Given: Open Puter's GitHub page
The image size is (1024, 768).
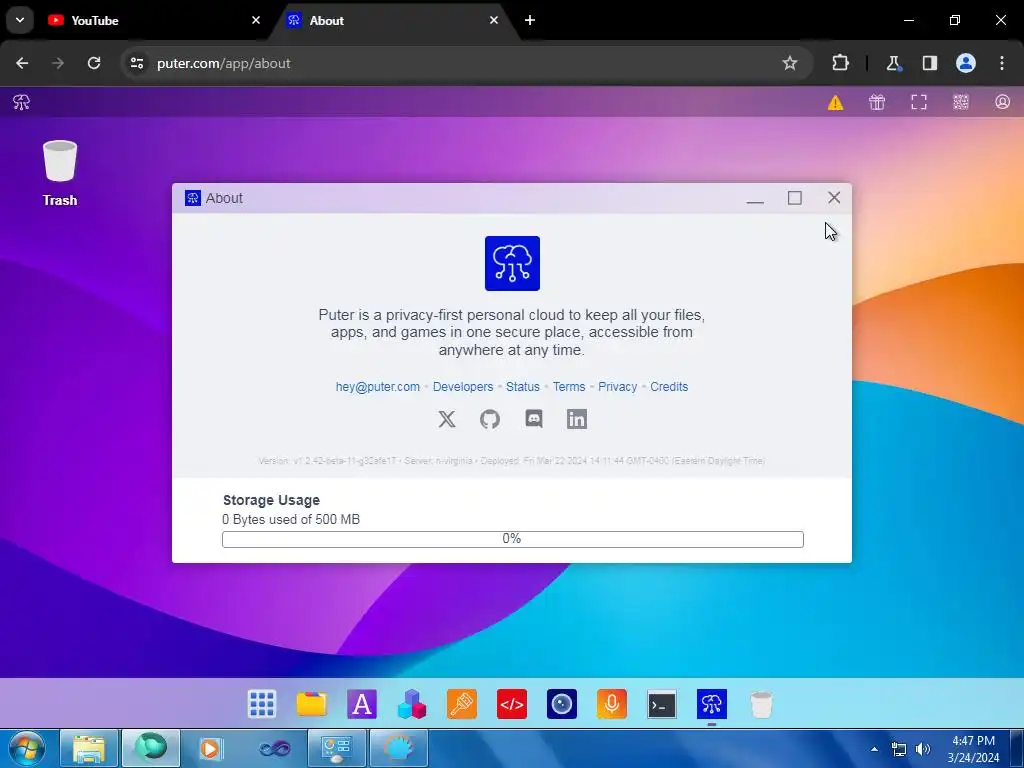Looking at the screenshot, I should tap(490, 419).
